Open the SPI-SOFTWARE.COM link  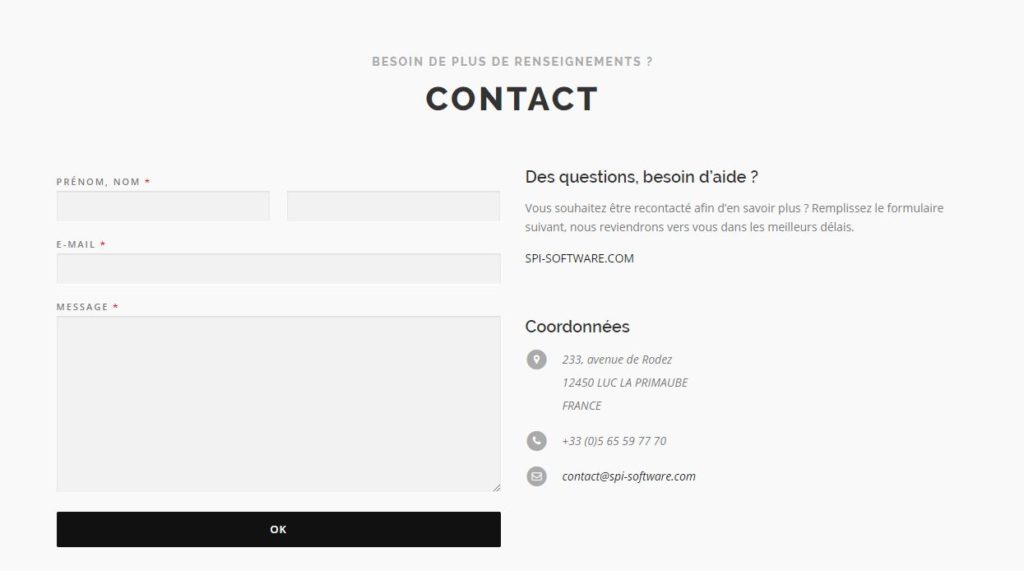pyautogui.click(x=579, y=258)
